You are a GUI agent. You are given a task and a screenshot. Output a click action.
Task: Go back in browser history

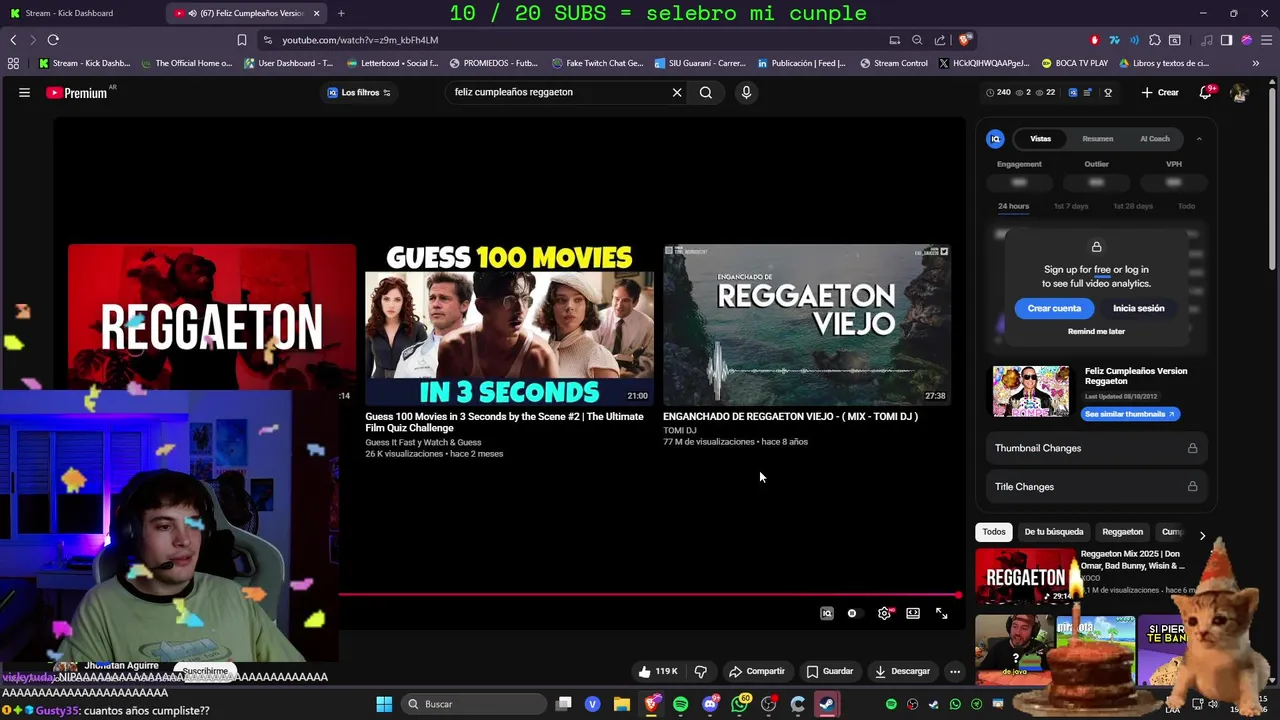tap(13, 40)
